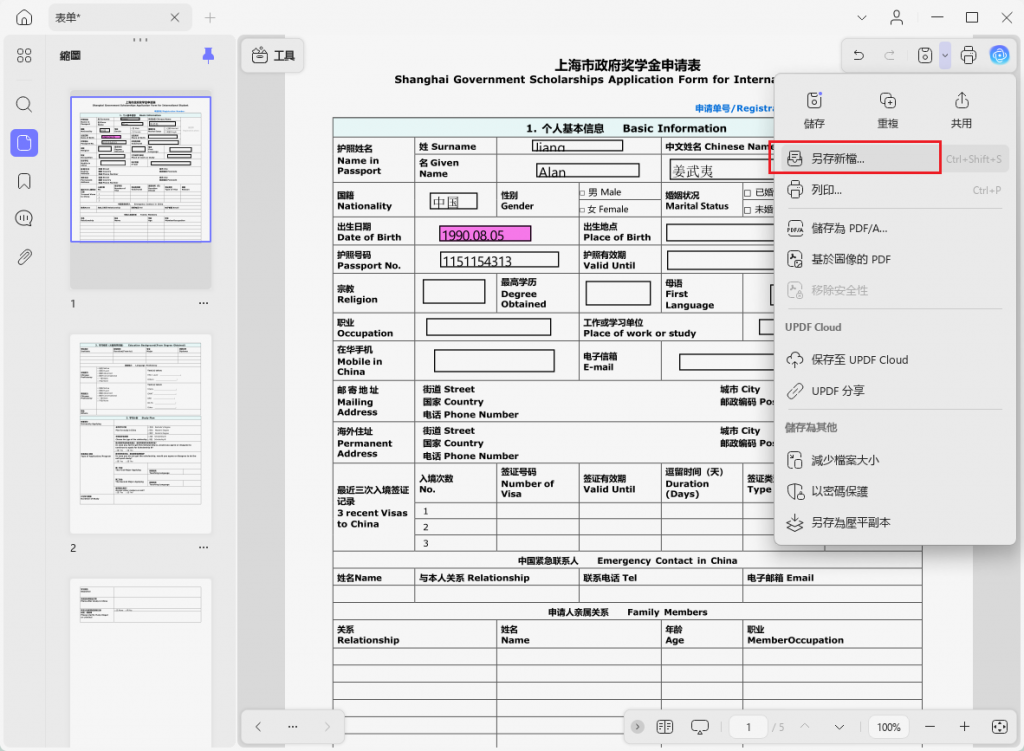This screenshot has height=751, width=1024.
Task: Open the comments panel icon
Action: pyautogui.click(x=24, y=219)
